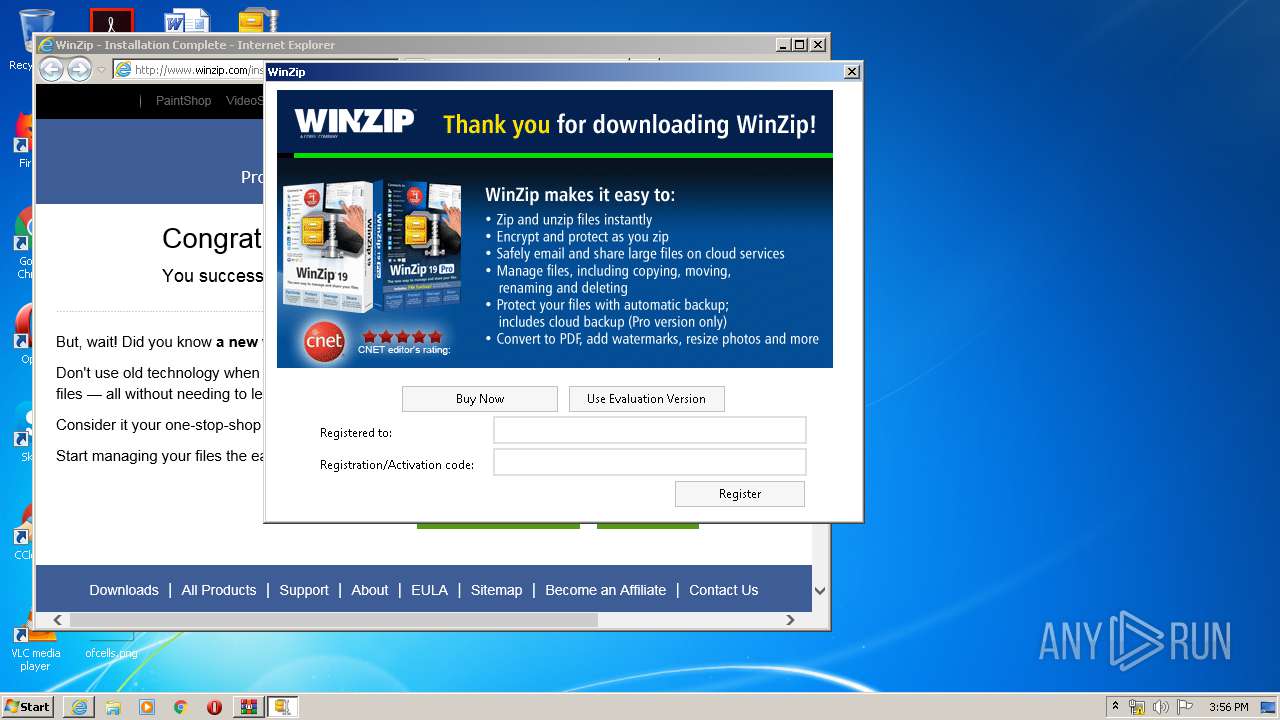Open EULA footer link
The height and width of the screenshot is (720, 1280).
pyautogui.click(x=429, y=590)
